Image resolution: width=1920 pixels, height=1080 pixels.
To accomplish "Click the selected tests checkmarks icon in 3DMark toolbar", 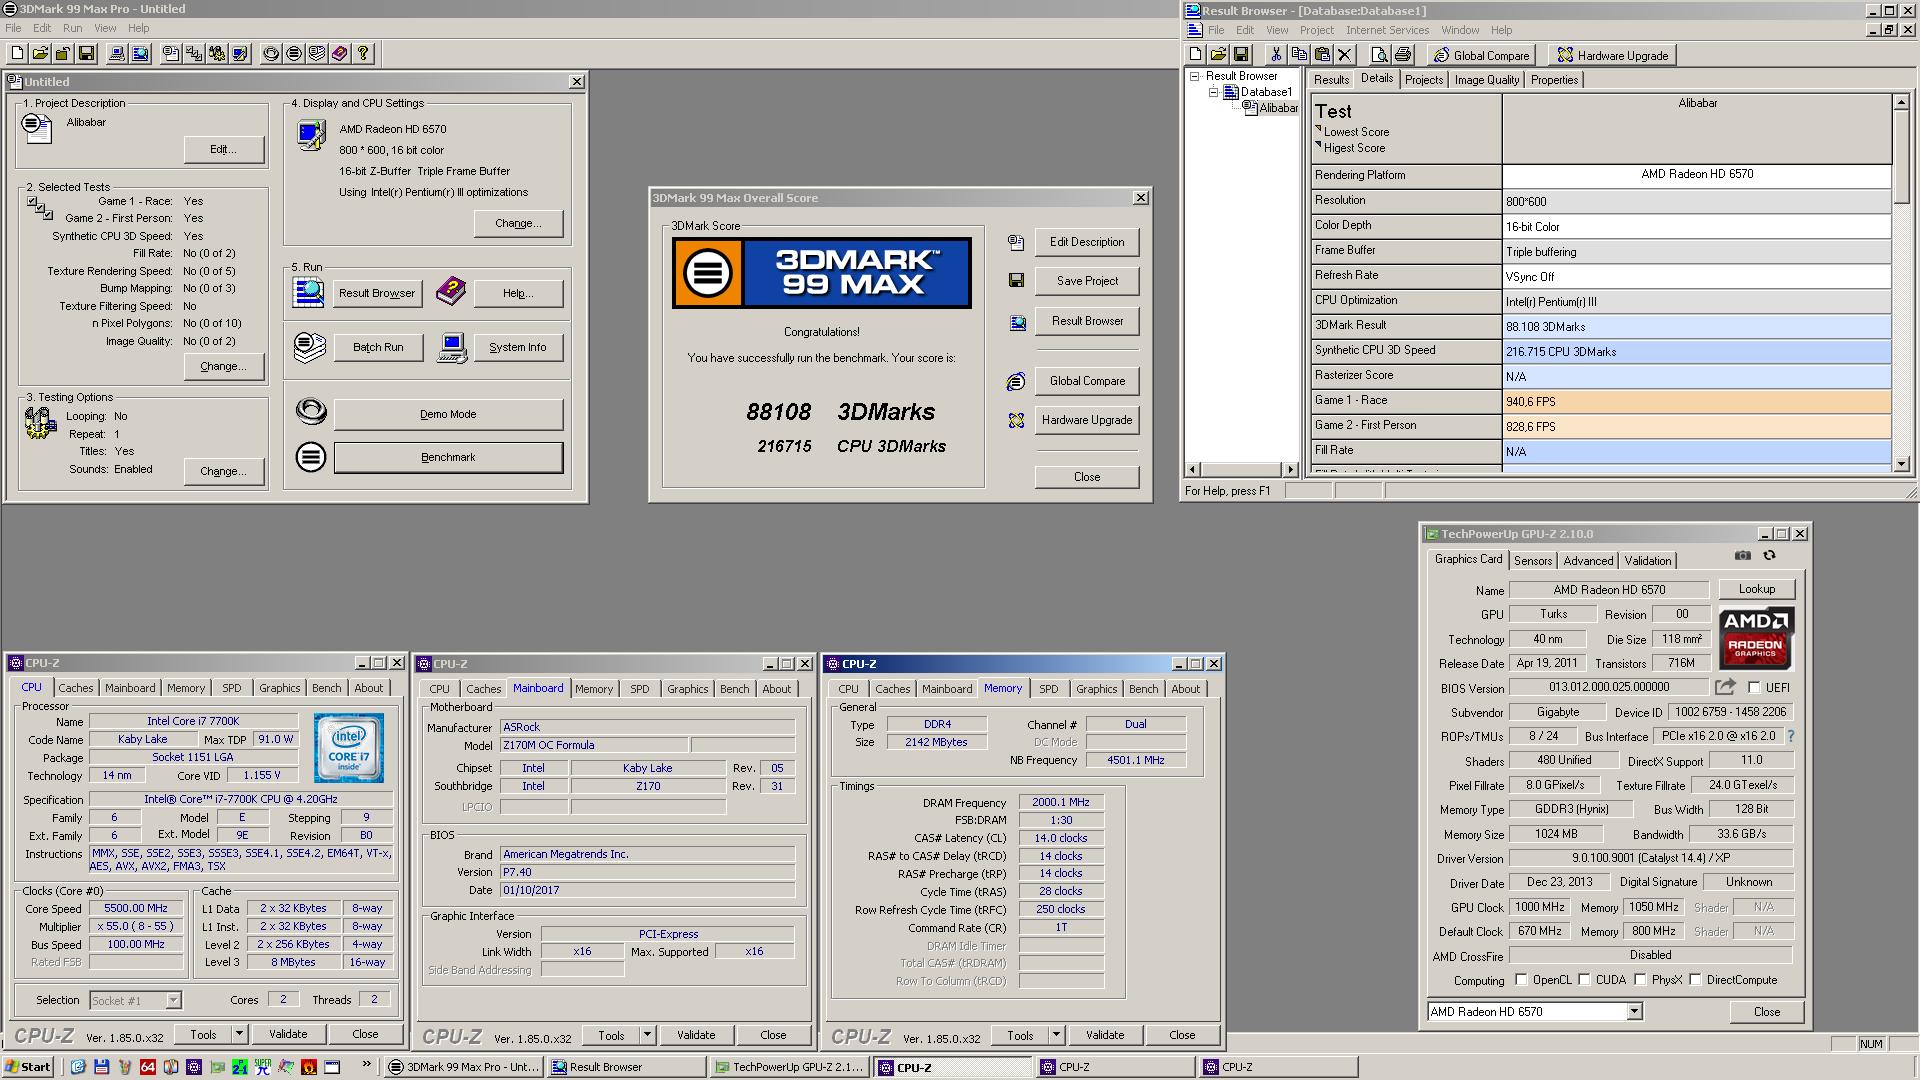I will click(x=194, y=54).
